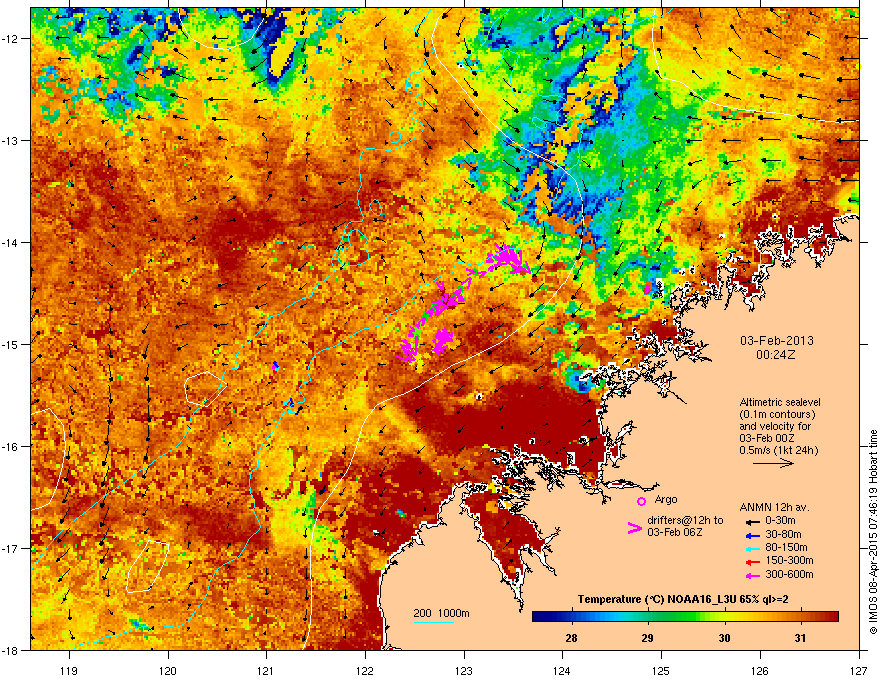The image size is (880, 680).
Task: Click the magenta drifters arrowhead legend symbol
Action: click(x=635, y=528)
